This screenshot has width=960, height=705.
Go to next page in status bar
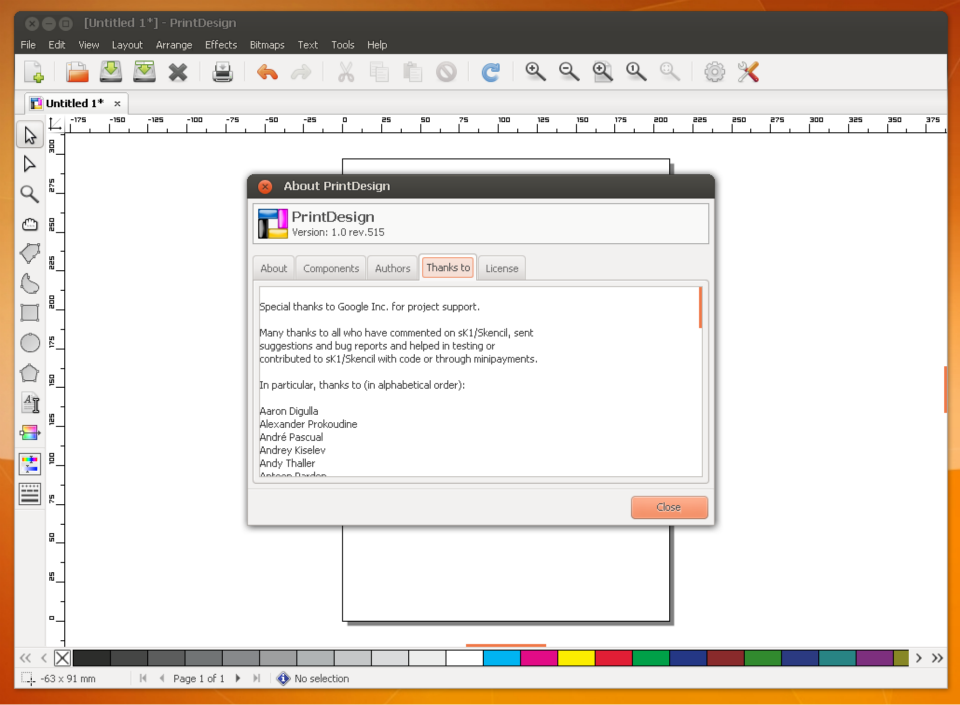point(238,678)
